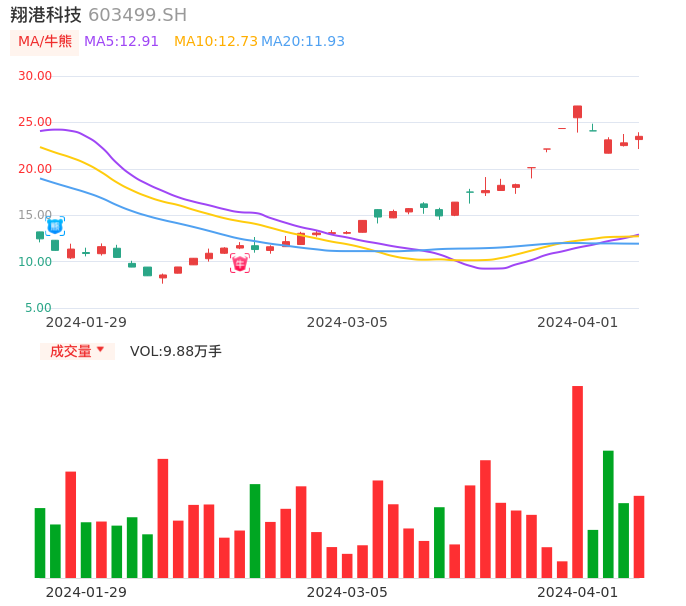Viewport: 686px width, 606px height.
Task: Open the 翔港科技 stock name title
Action: [46, 15]
